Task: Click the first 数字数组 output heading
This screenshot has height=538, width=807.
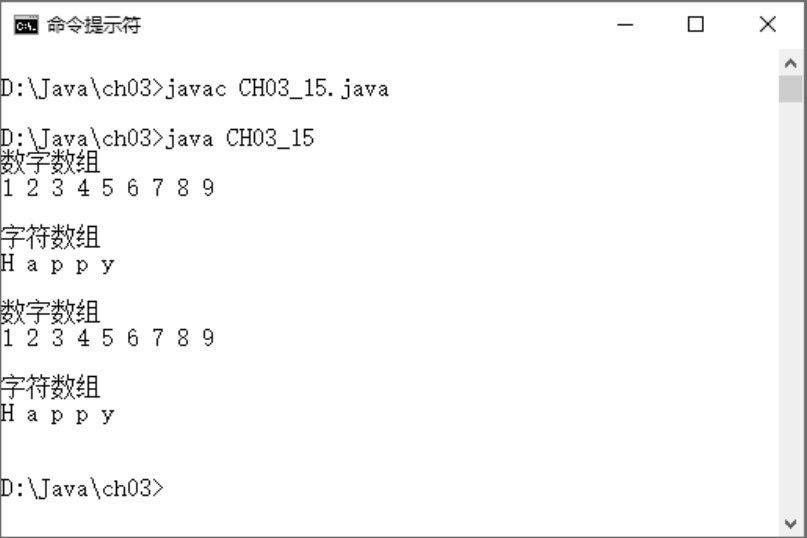Action: click(x=50, y=162)
